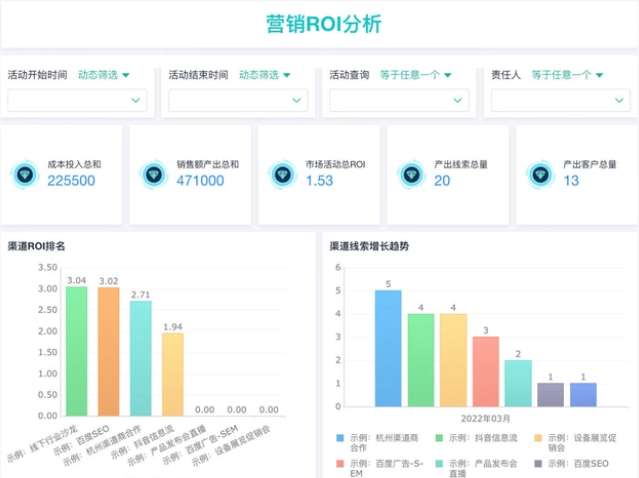The image size is (639, 478).
Task: Click the customers total value 13
Action: pyautogui.click(x=571, y=181)
